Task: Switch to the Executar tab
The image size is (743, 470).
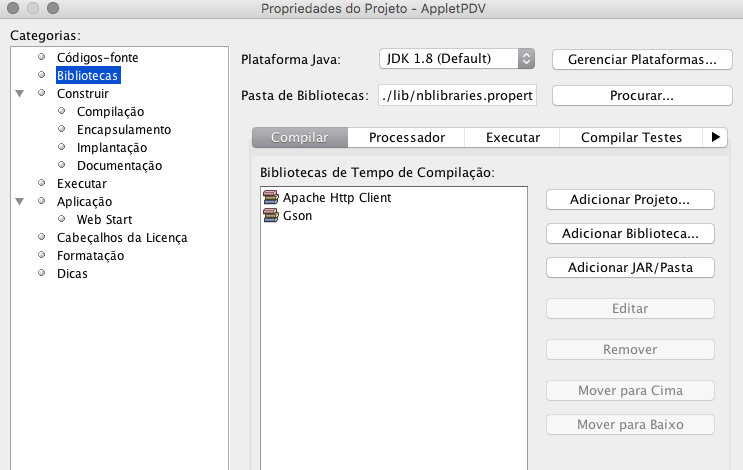Action: coord(512,137)
